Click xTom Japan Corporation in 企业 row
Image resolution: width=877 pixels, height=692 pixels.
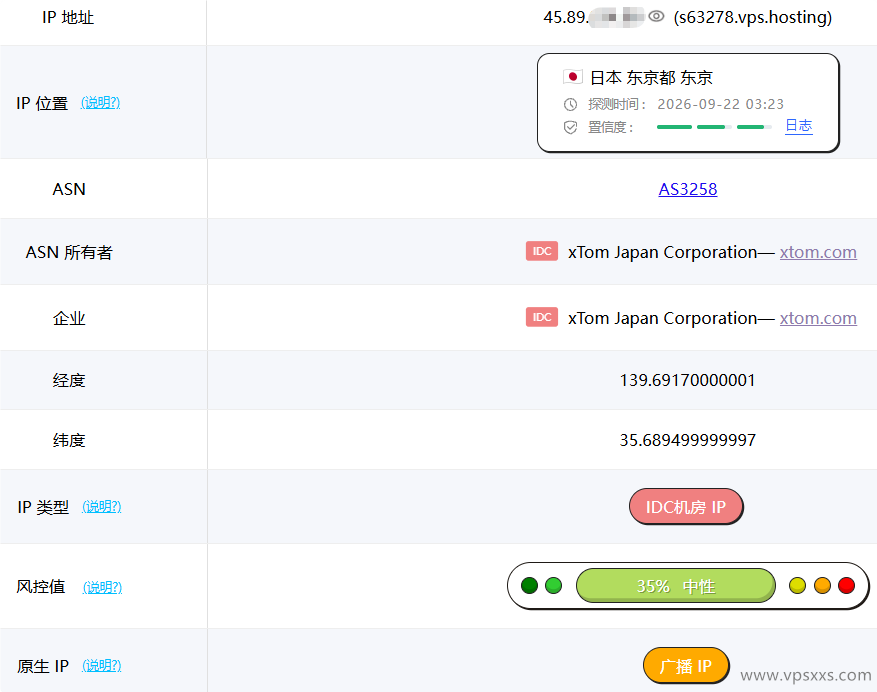[x=663, y=318]
